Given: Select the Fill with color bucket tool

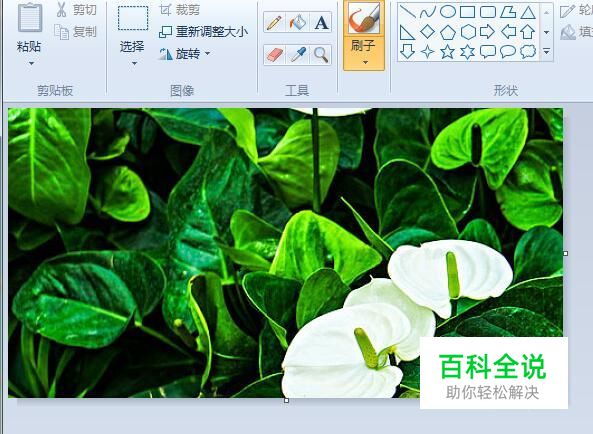Looking at the screenshot, I should pyautogui.click(x=298, y=22).
